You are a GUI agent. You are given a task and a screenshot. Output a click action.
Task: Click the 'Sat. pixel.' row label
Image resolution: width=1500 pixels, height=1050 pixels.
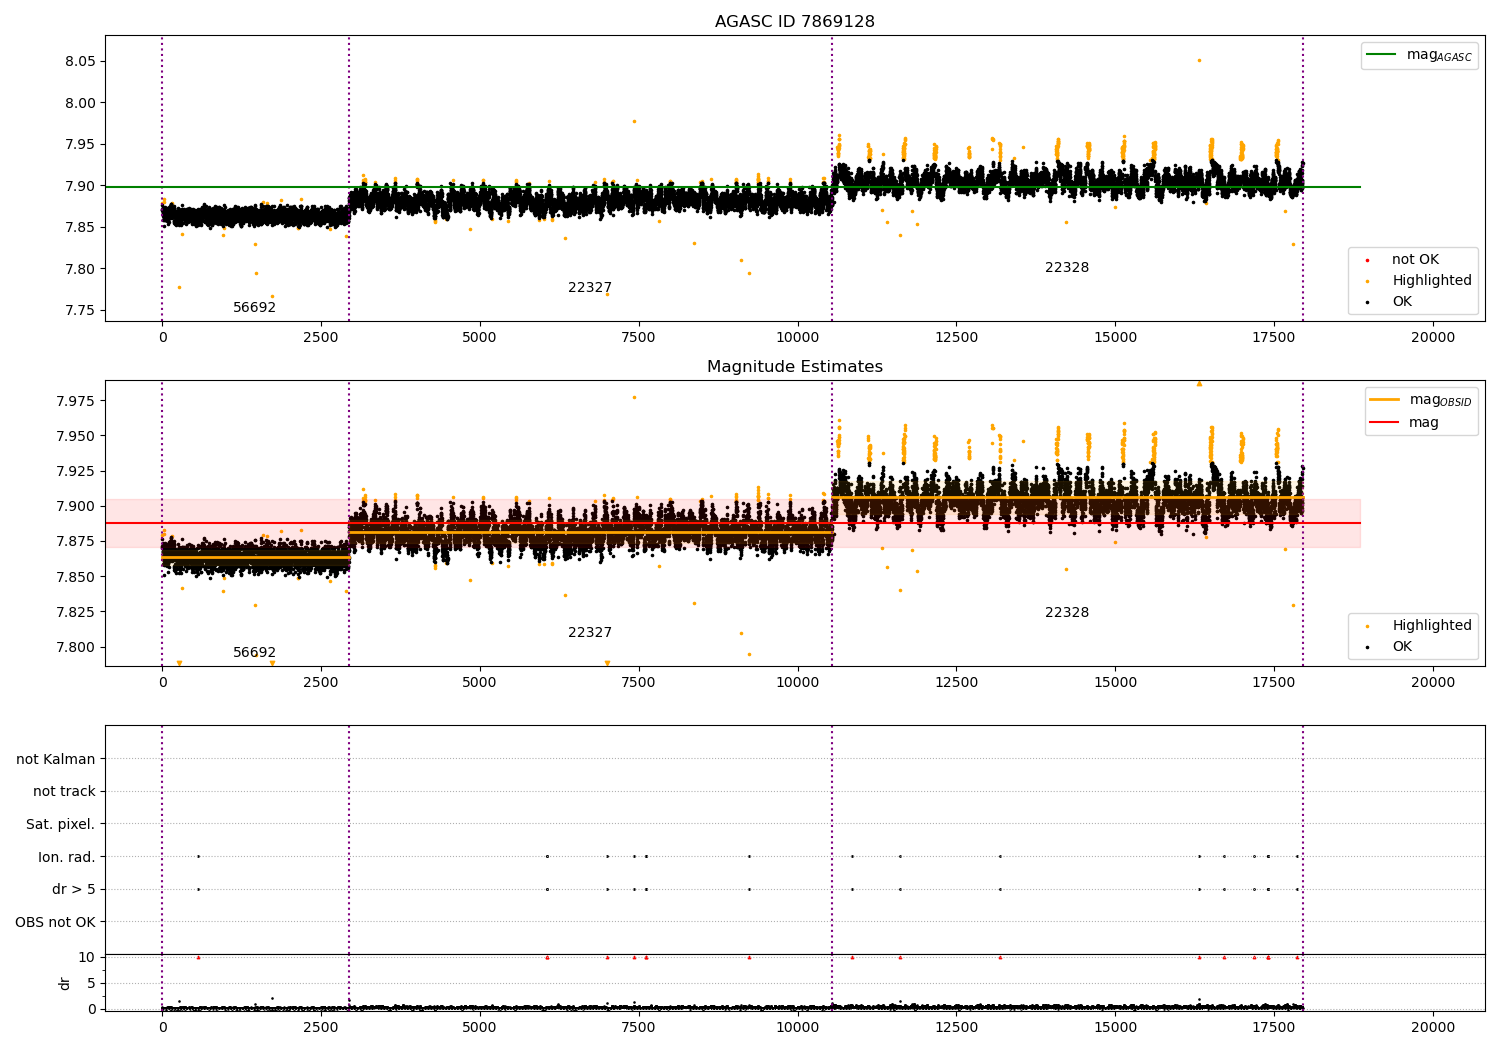tap(61, 824)
